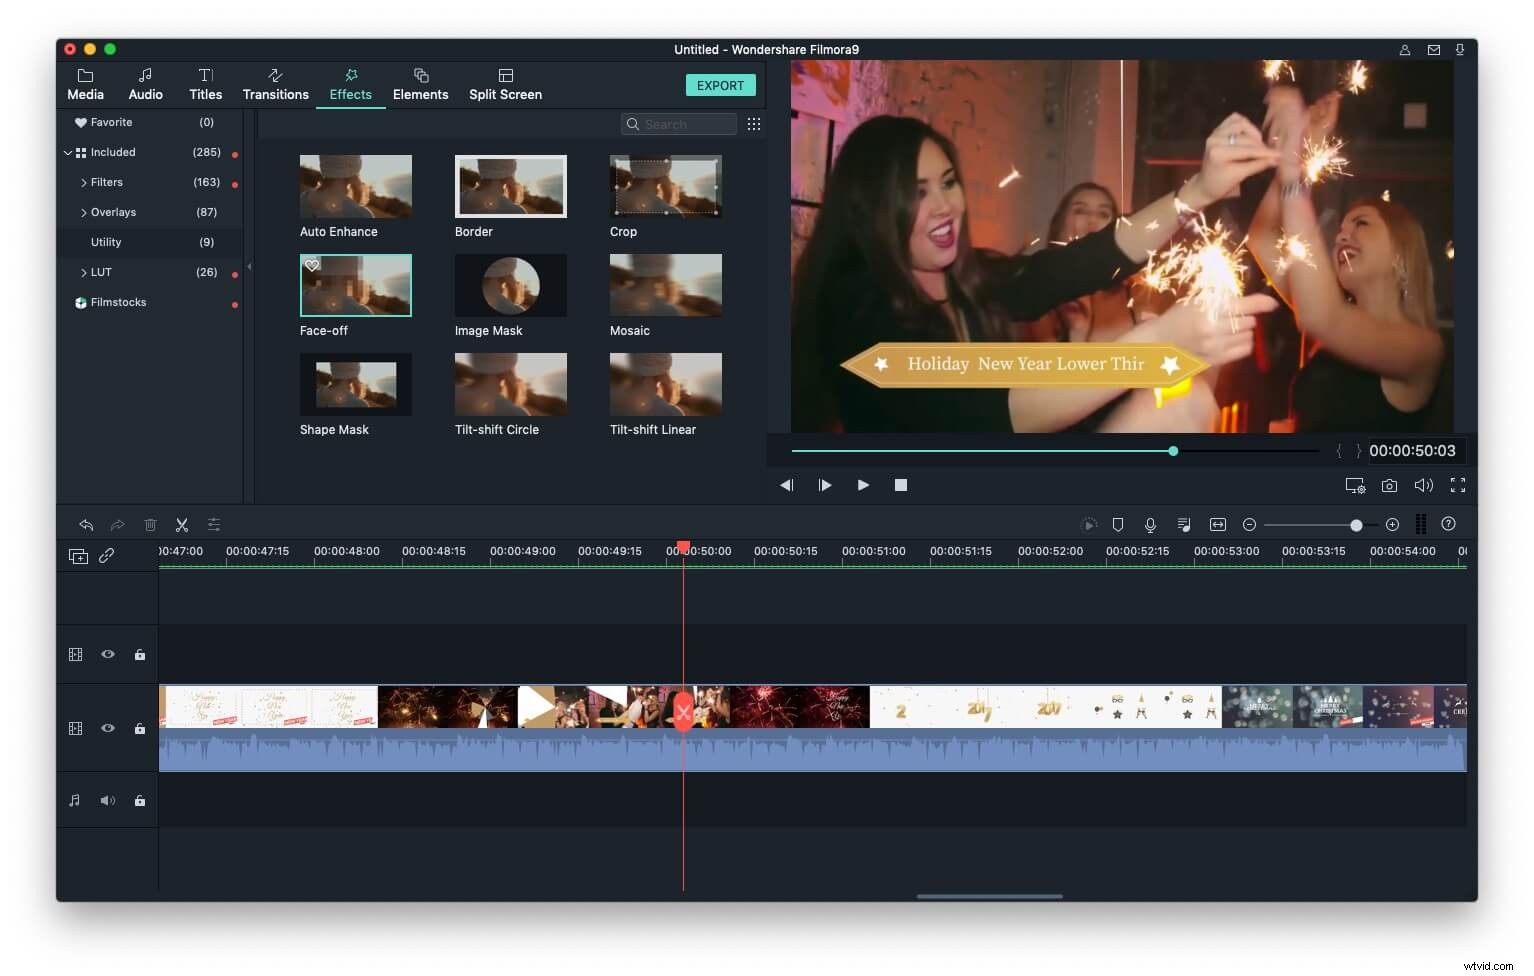Click the EXPORT button

pos(721,85)
